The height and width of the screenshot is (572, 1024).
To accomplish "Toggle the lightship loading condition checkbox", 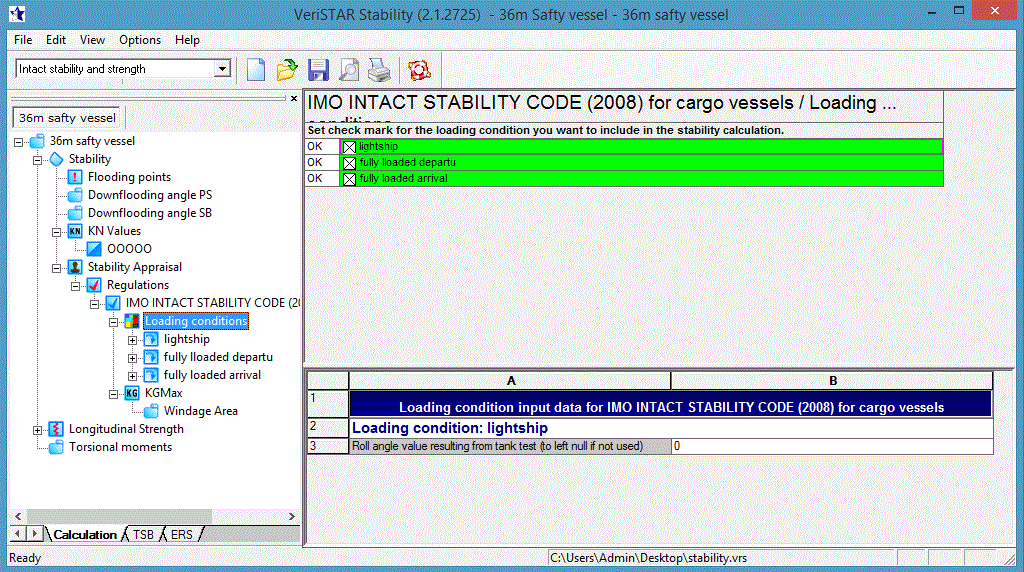I will (x=349, y=147).
